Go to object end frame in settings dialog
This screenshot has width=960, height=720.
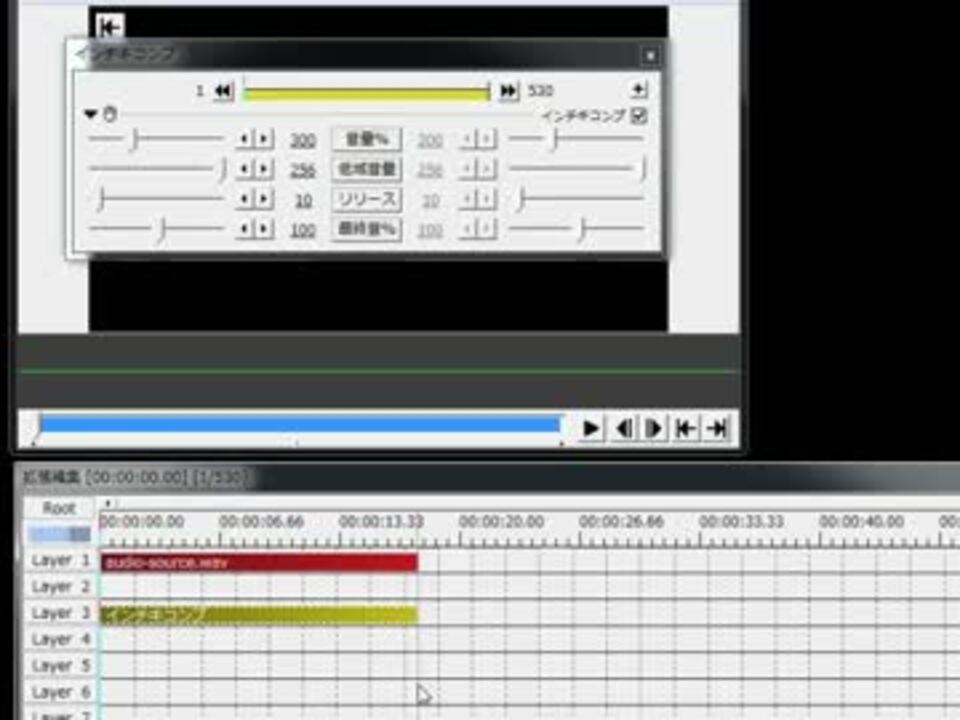click(x=508, y=91)
